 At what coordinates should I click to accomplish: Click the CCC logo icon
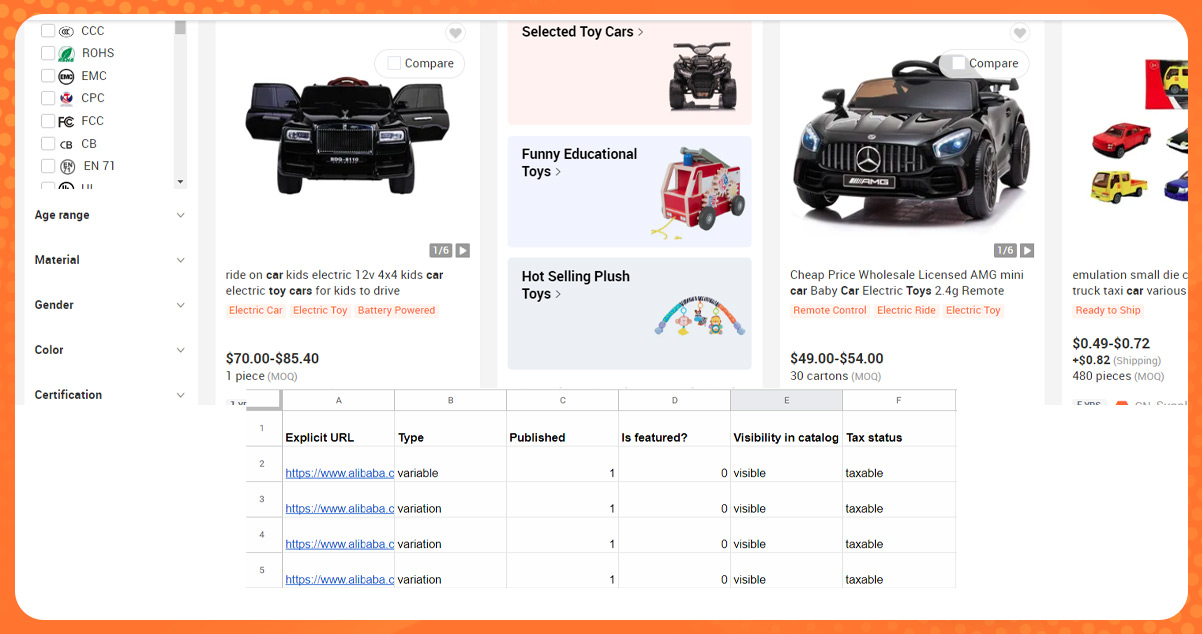coord(66,31)
